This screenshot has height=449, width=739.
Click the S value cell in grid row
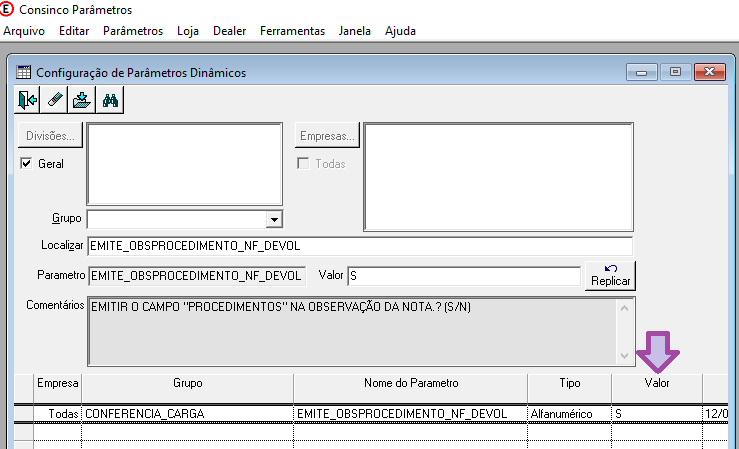click(x=657, y=414)
